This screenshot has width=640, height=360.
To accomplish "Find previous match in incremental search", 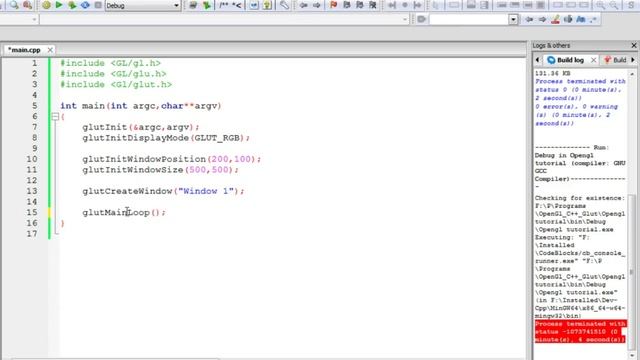I will pyautogui.click(x=529, y=19).
